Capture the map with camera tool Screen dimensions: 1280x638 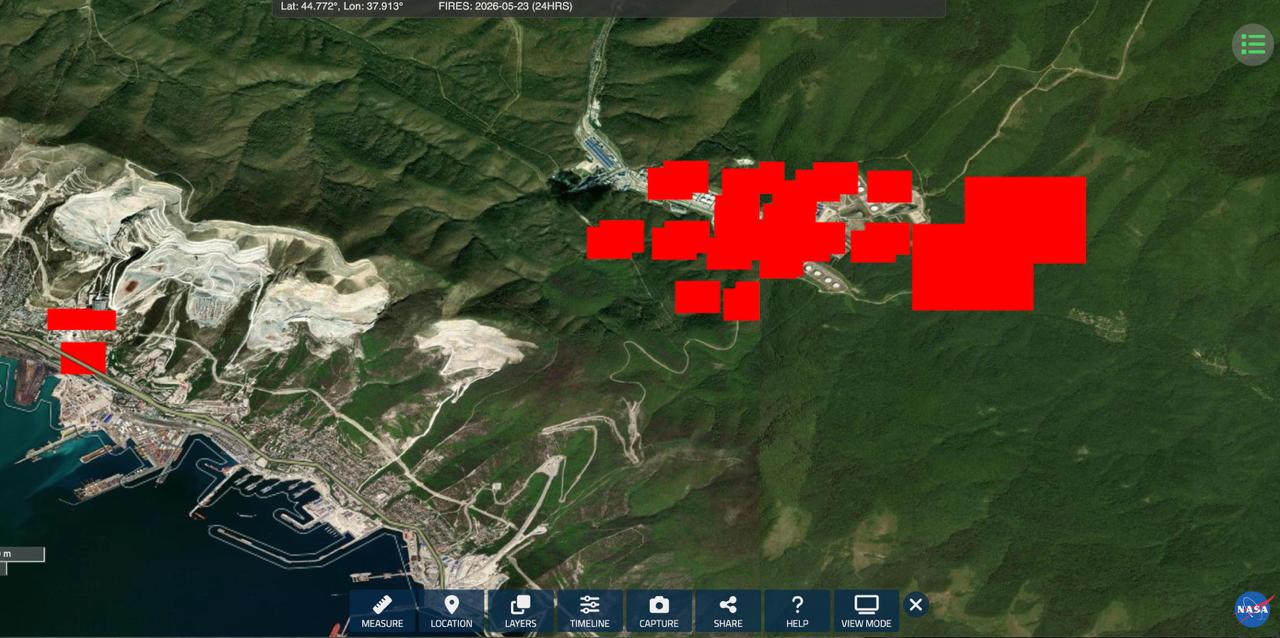click(x=659, y=611)
